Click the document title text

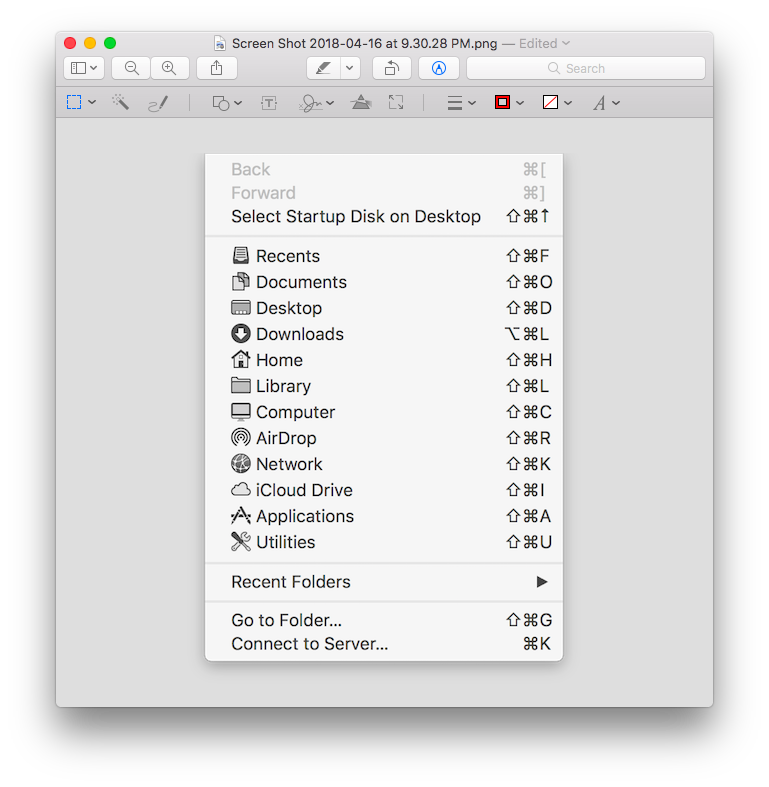364,44
